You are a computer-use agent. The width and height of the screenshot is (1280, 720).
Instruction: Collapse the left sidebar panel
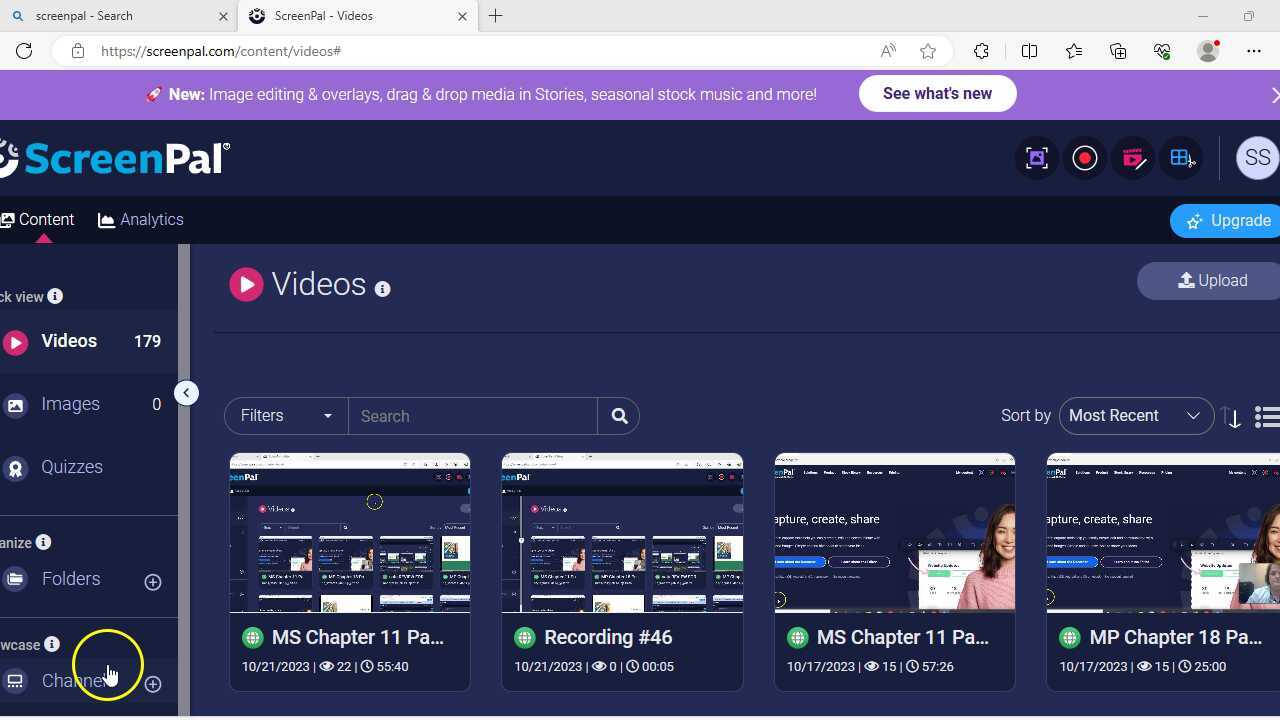(x=186, y=393)
